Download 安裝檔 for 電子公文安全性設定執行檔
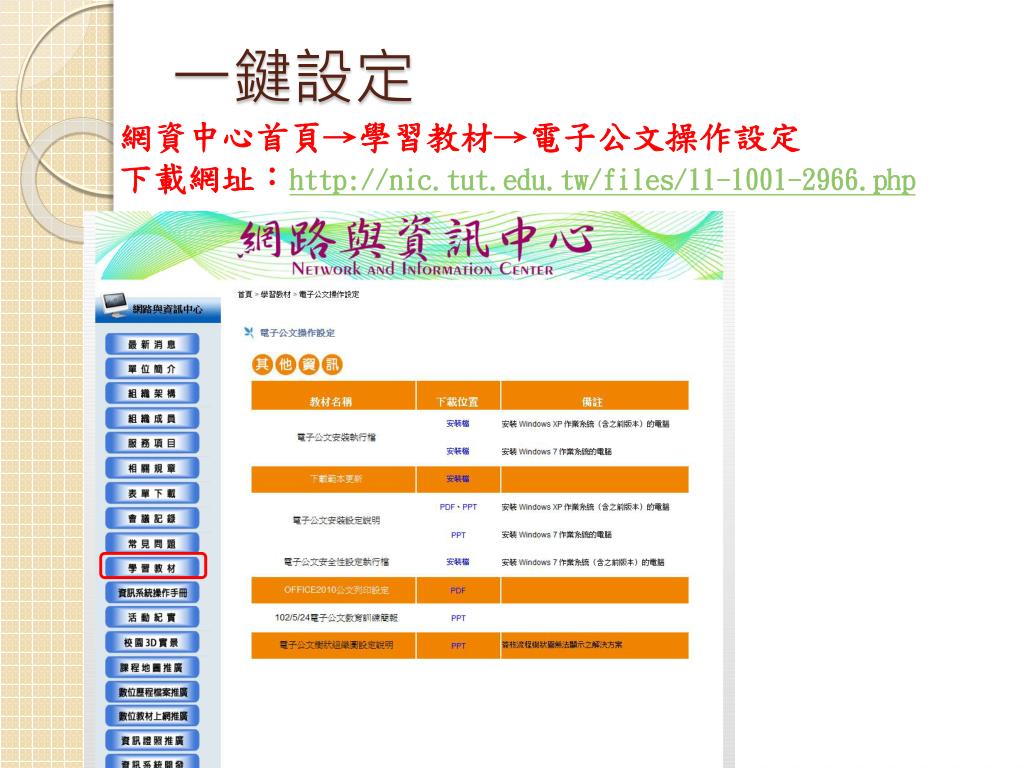This screenshot has height=768, width=1024. (458, 562)
